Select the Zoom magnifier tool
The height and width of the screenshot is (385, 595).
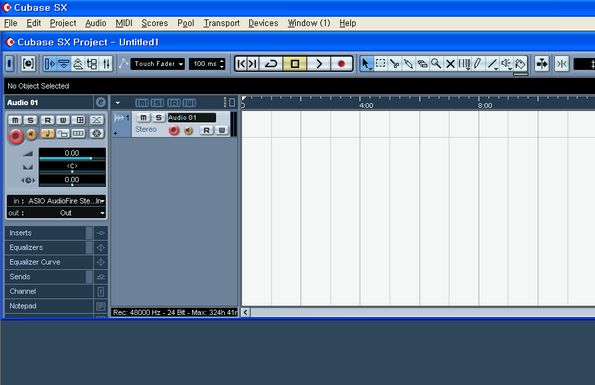[436, 64]
